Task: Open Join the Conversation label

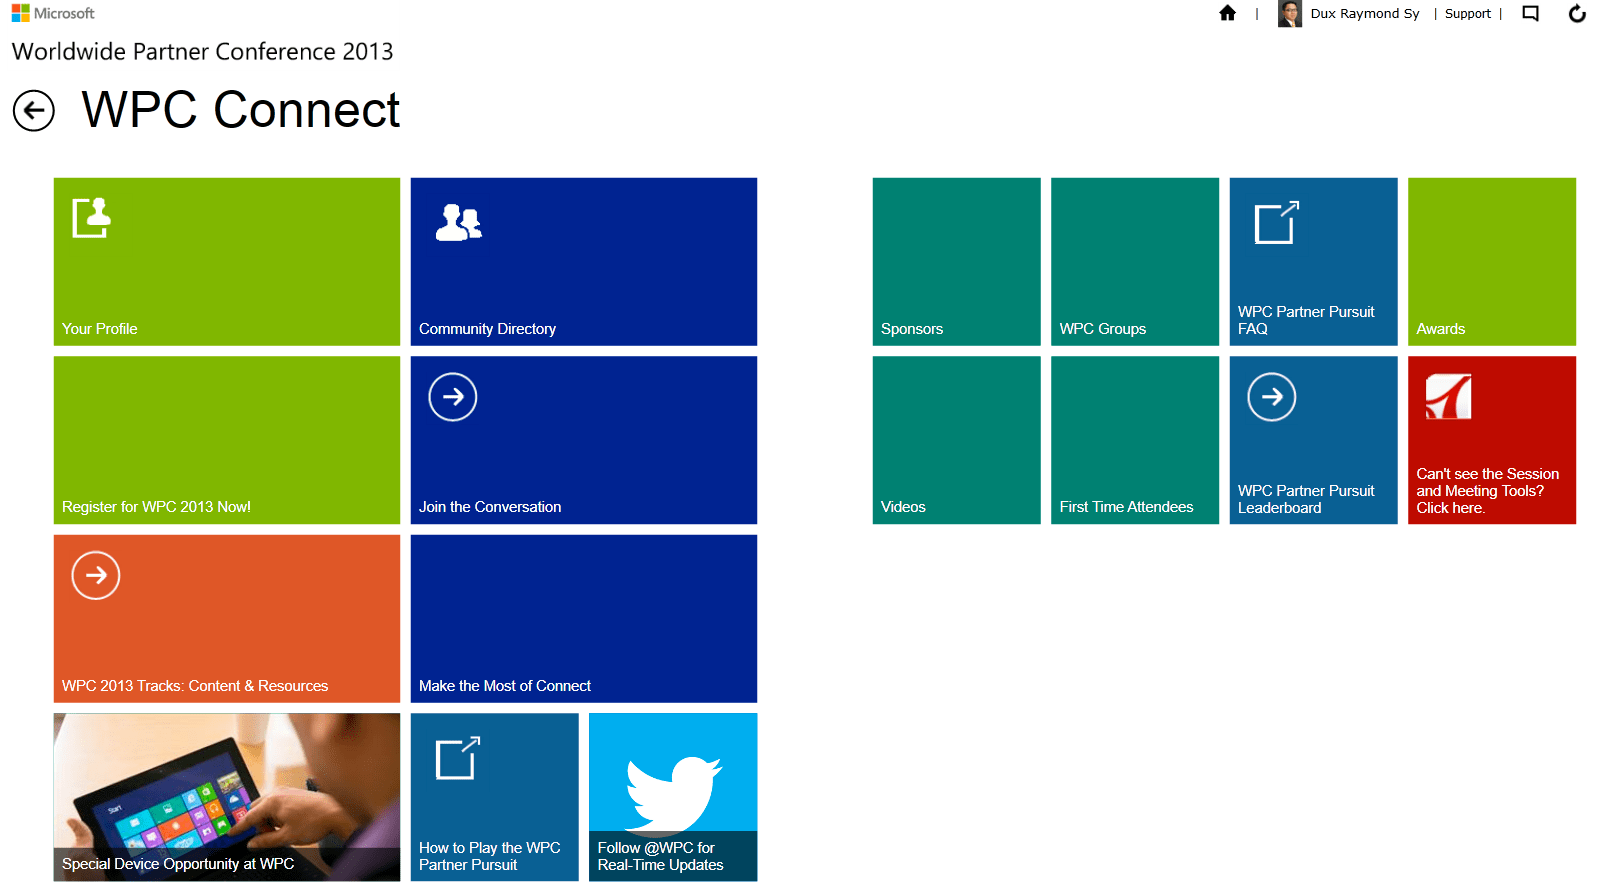Action: 490,507
